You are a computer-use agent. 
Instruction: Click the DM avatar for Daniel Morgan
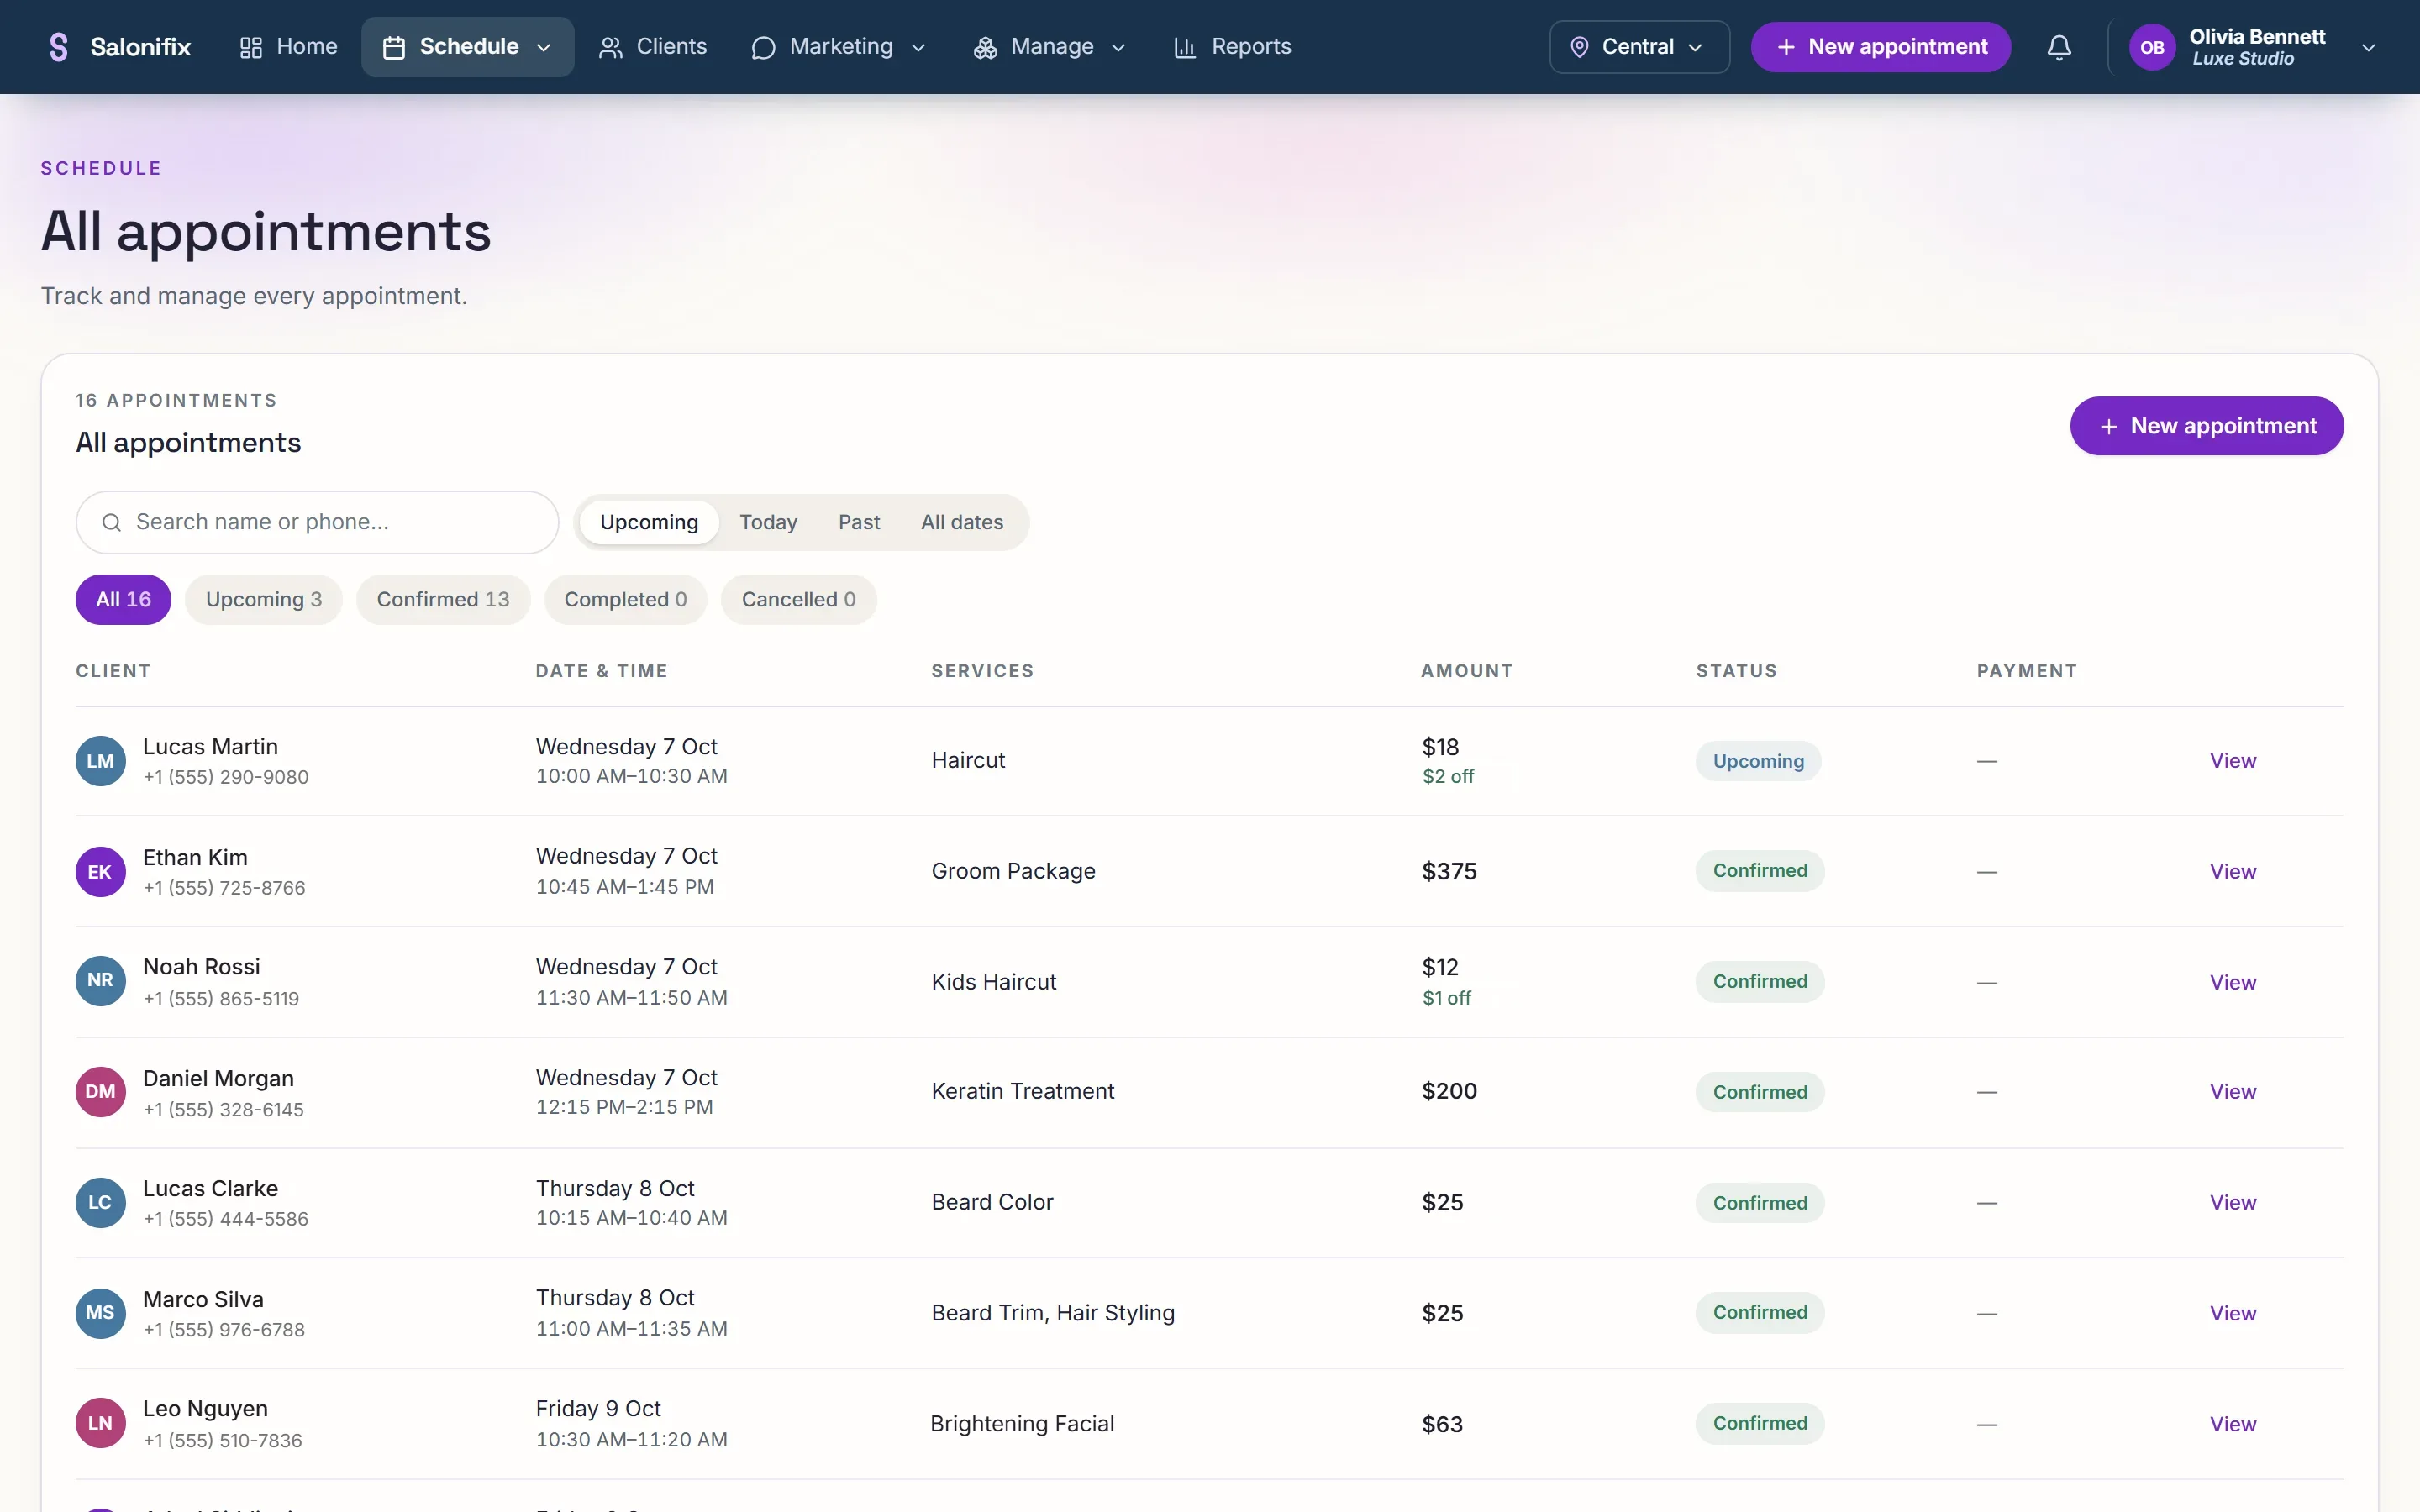100,1091
